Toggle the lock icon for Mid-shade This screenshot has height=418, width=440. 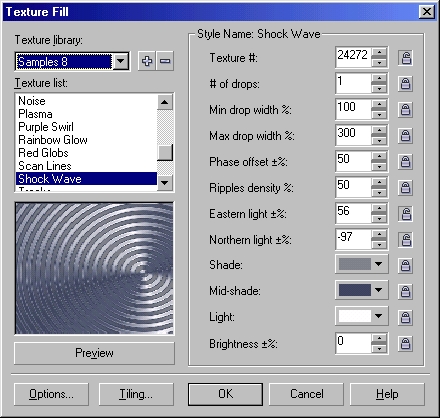(405, 291)
